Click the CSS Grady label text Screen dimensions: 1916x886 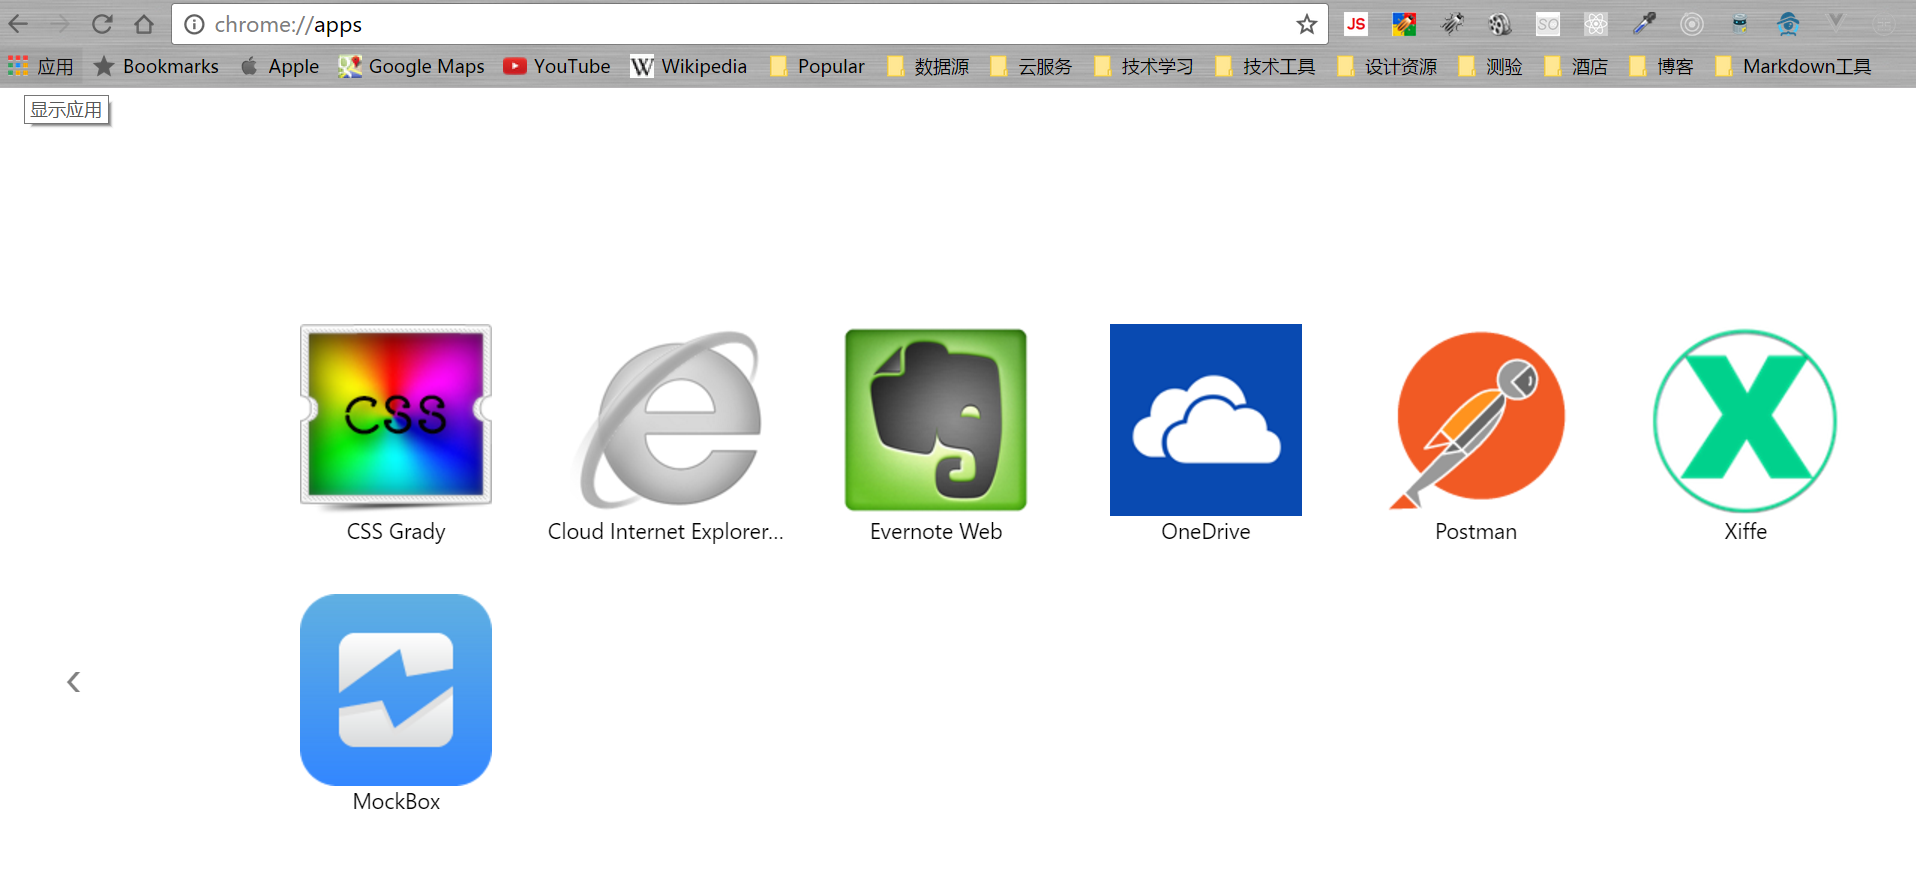396,532
